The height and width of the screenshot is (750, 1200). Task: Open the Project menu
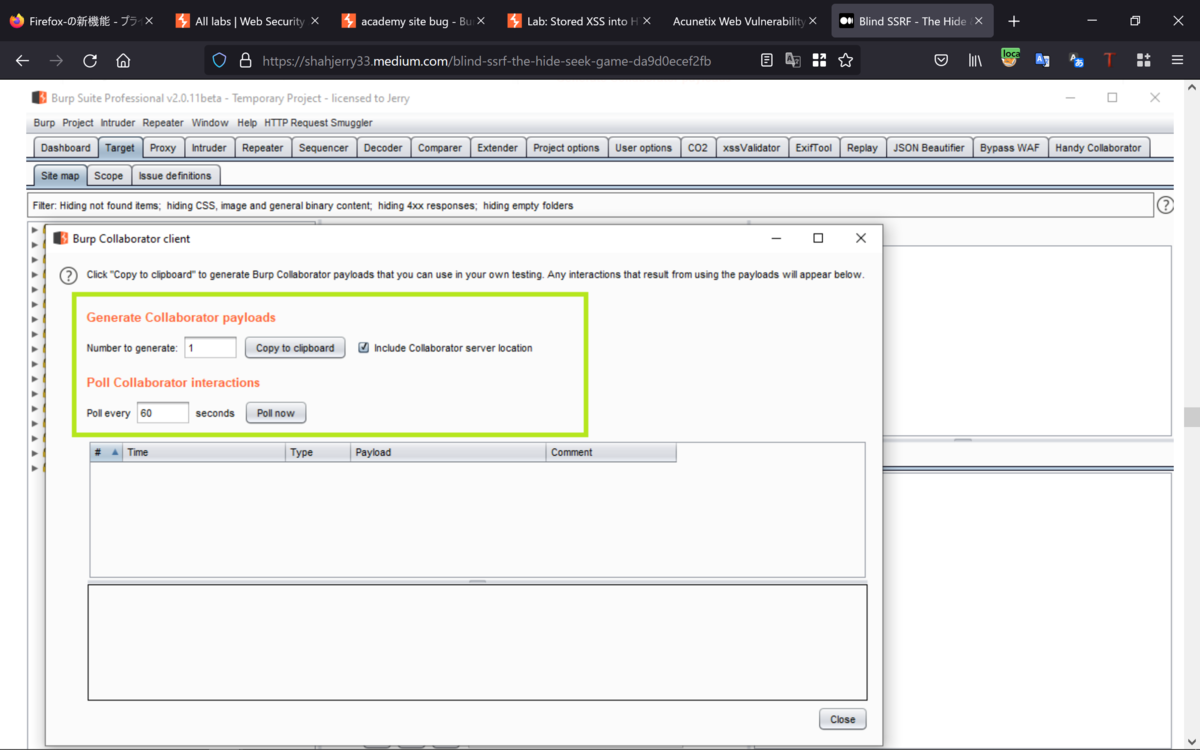(x=77, y=122)
